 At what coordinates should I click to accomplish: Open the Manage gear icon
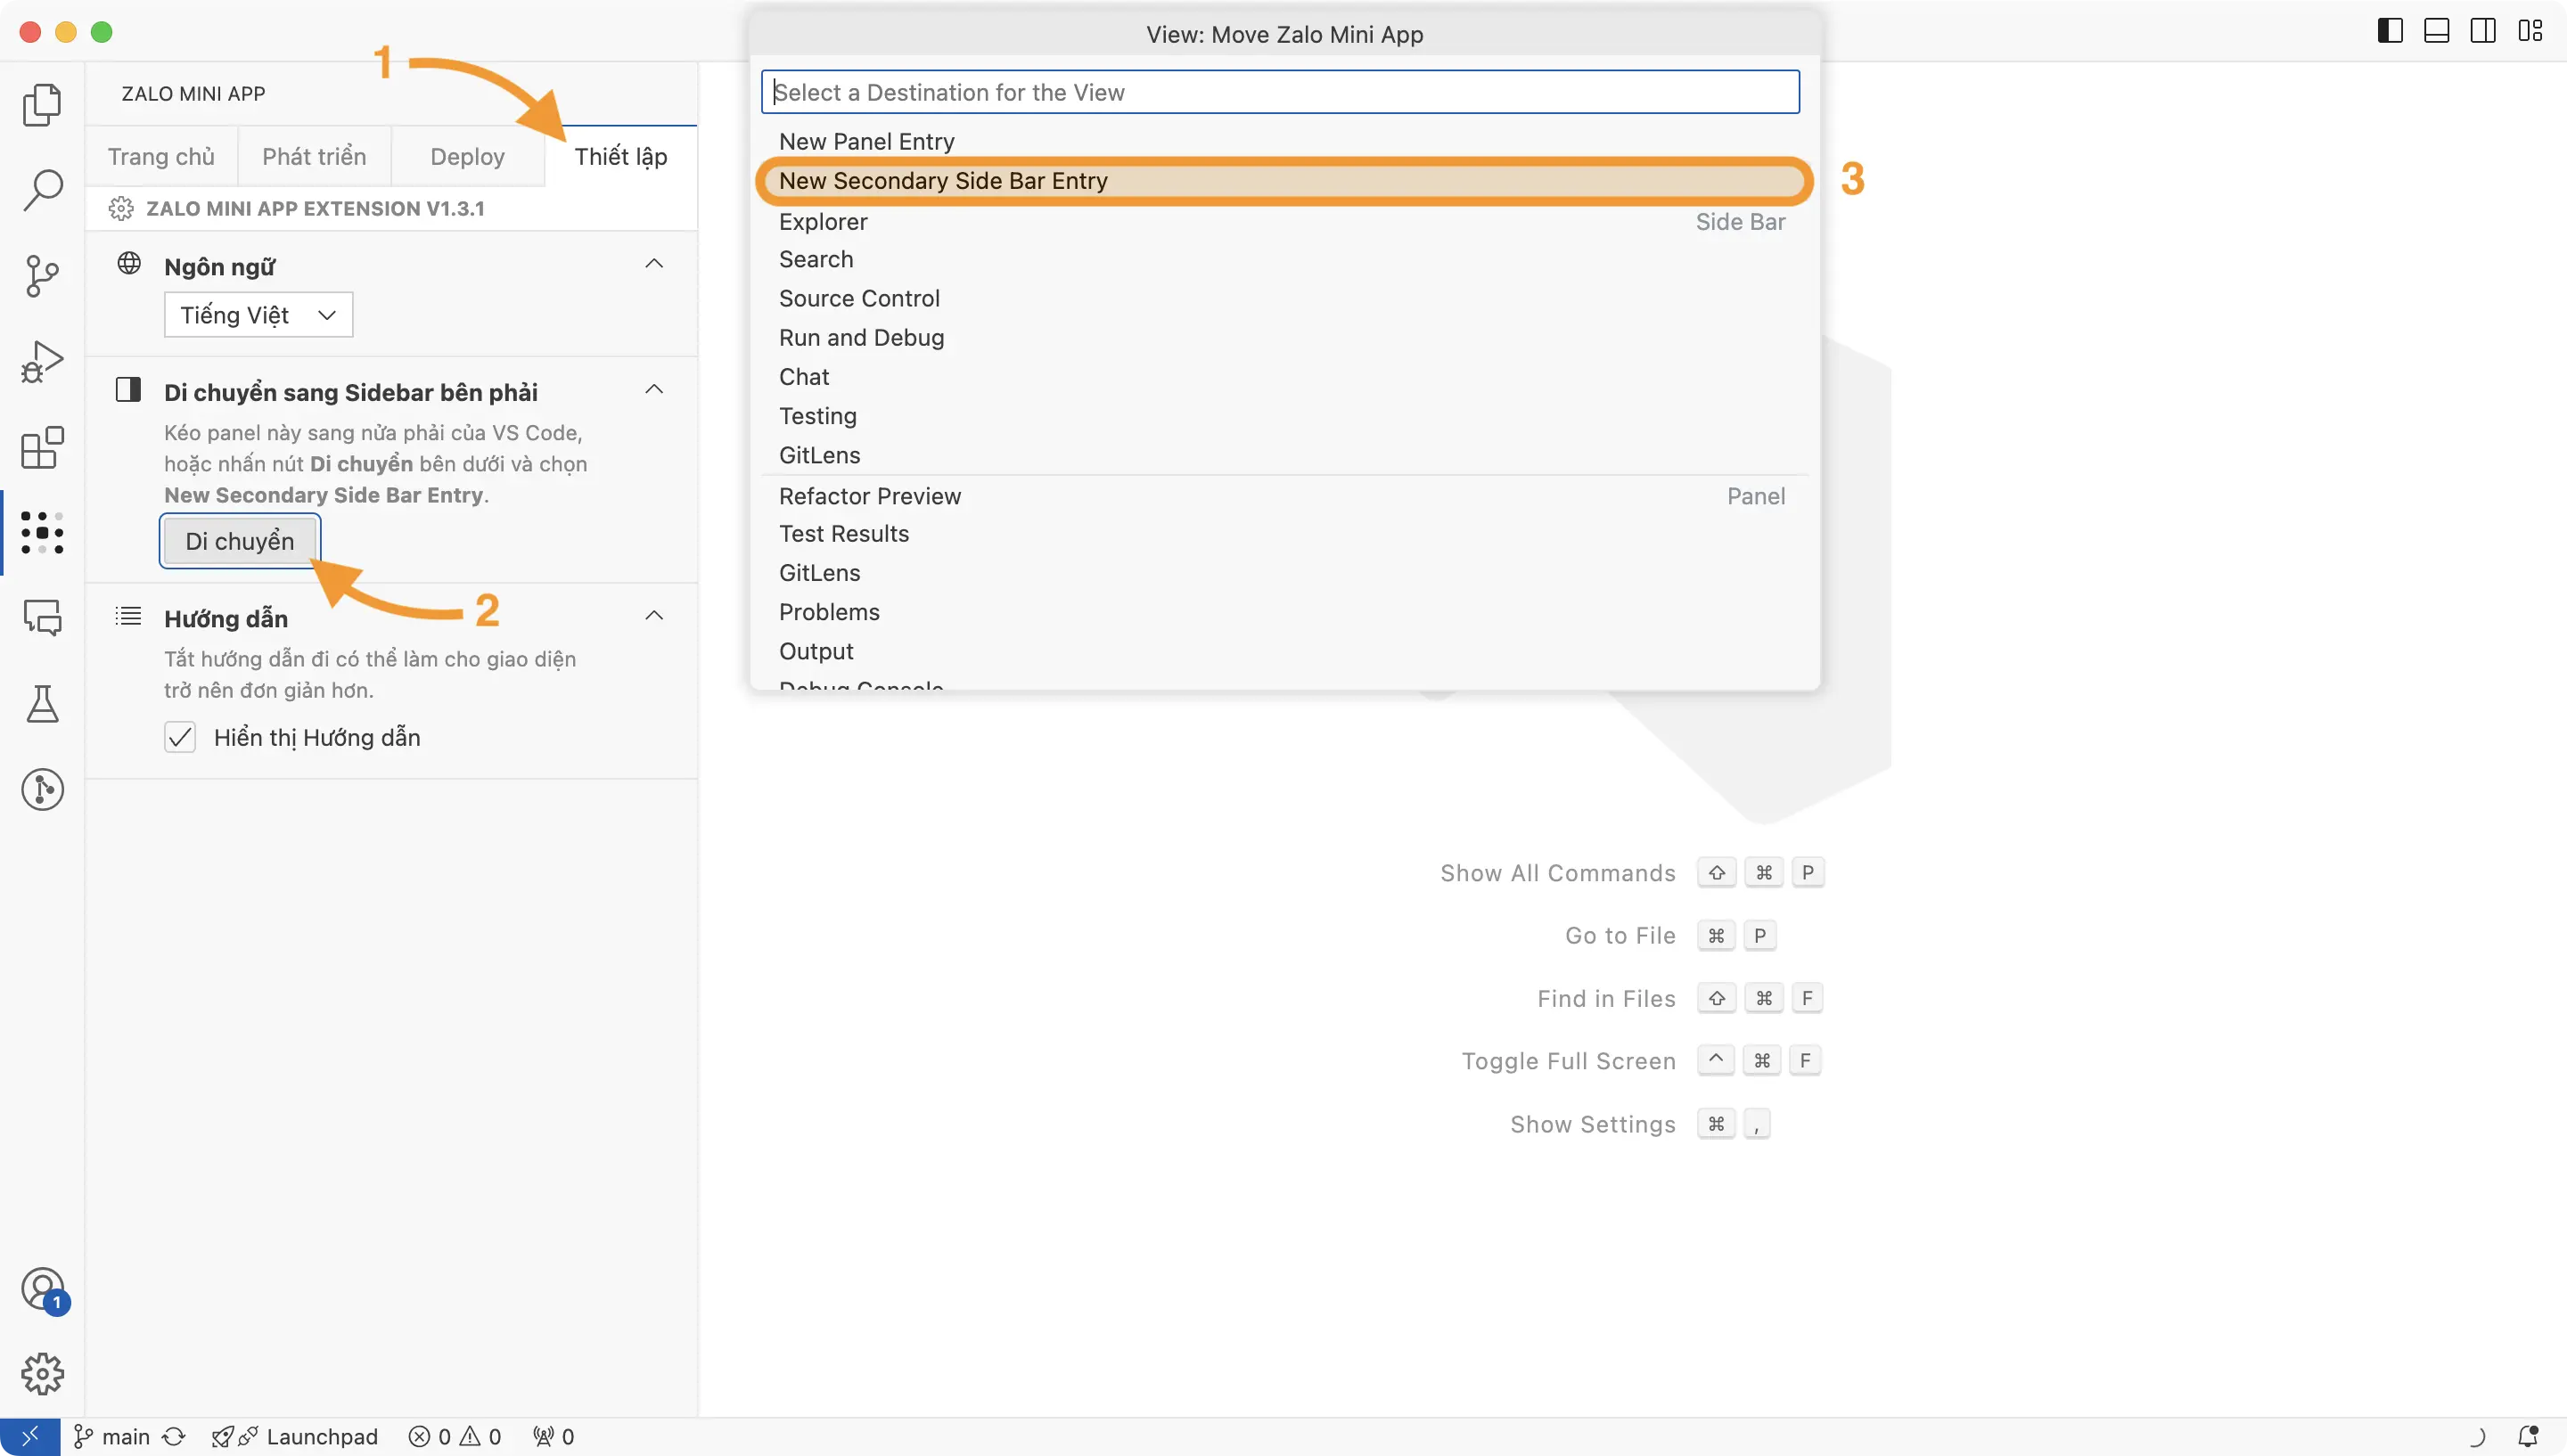(42, 1374)
